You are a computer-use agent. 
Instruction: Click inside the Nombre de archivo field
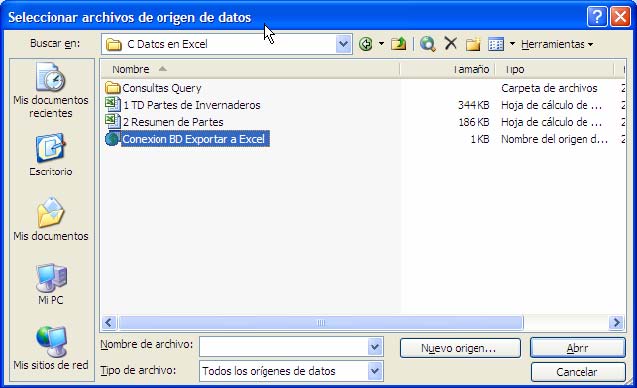(x=284, y=347)
